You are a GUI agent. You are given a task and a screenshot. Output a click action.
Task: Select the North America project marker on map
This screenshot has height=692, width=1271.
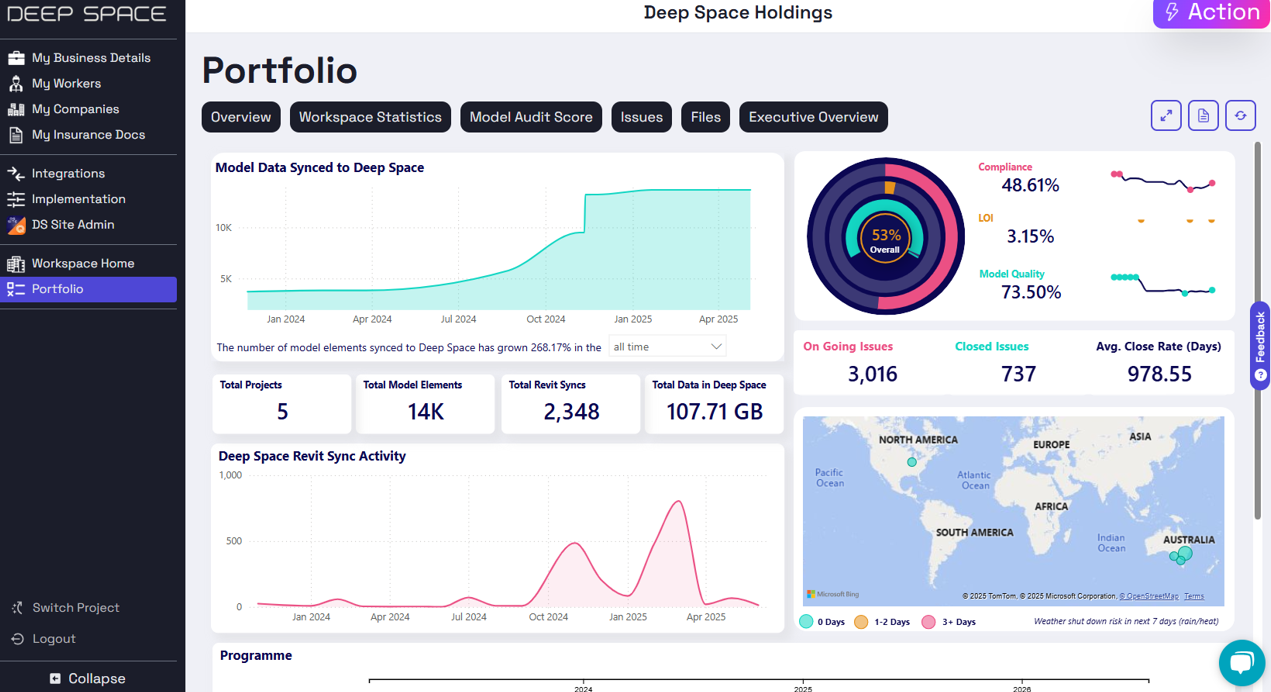point(912,463)
